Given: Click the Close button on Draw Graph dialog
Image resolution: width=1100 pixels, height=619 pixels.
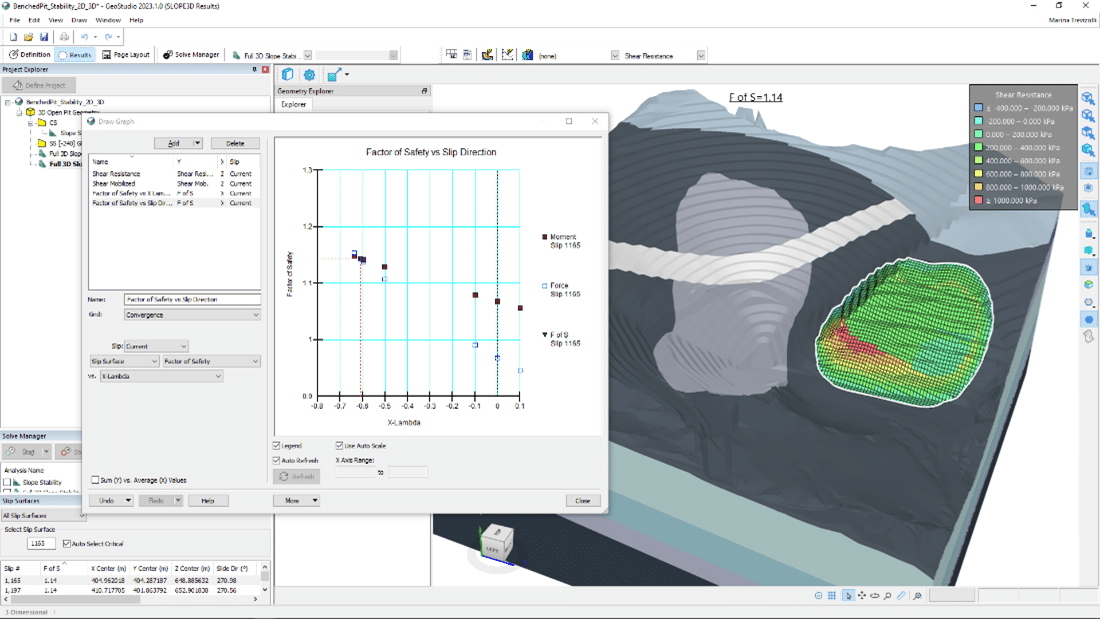Looking at the screenshot, I should [583, 500].
